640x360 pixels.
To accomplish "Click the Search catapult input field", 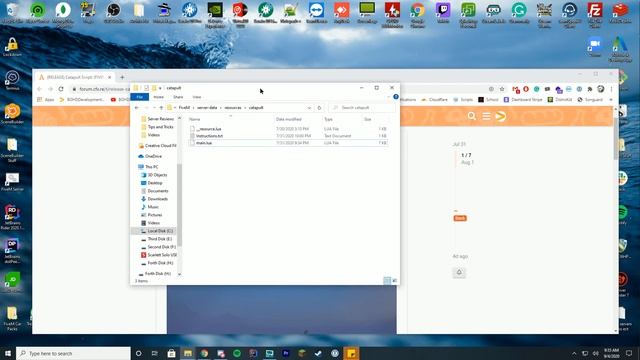I will [362, 108].
